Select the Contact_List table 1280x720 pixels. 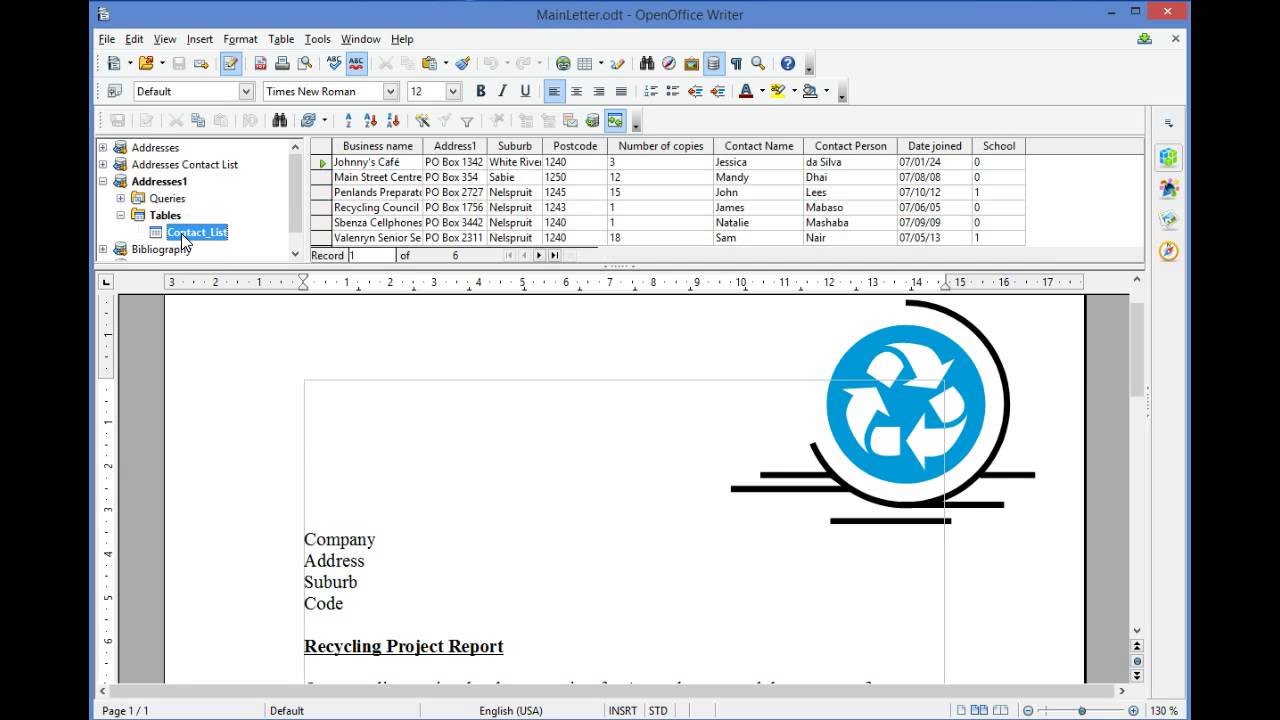(x=197, y=232)
